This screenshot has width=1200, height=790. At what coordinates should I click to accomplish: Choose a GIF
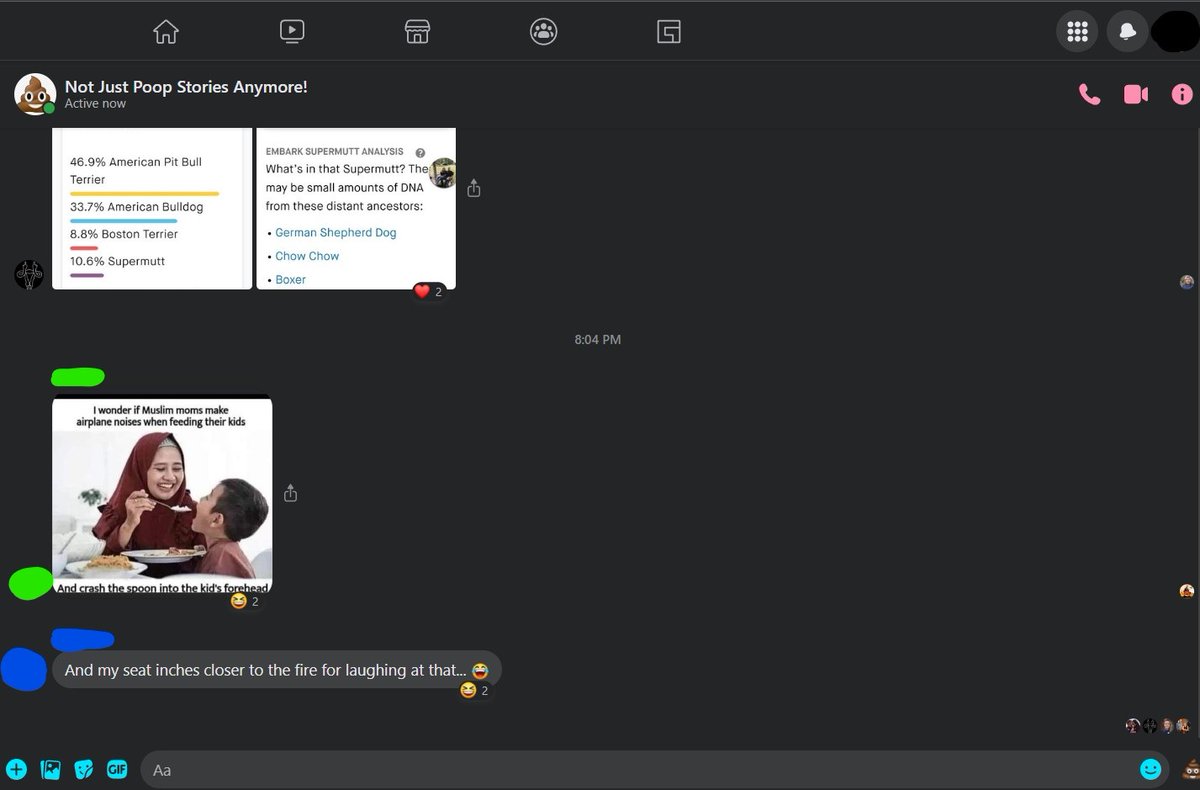tap(117, 769)
